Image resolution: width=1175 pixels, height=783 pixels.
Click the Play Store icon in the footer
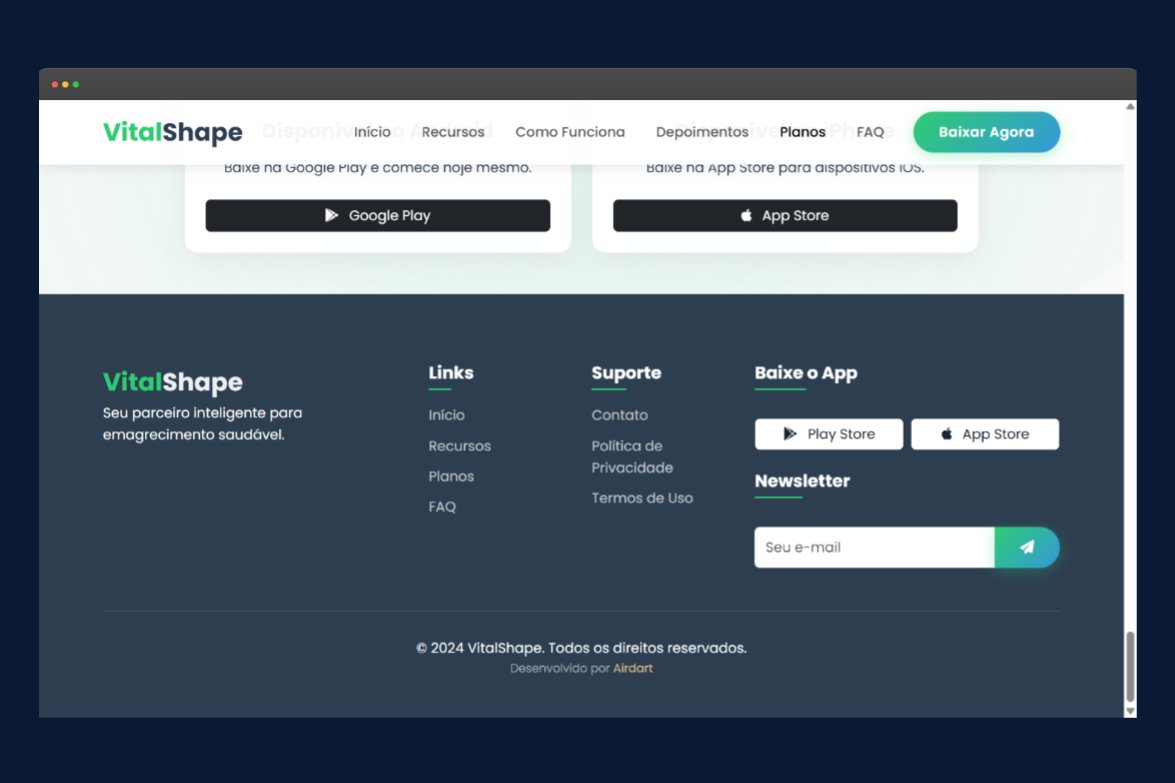pyautogui.click(x=790, y=433)
